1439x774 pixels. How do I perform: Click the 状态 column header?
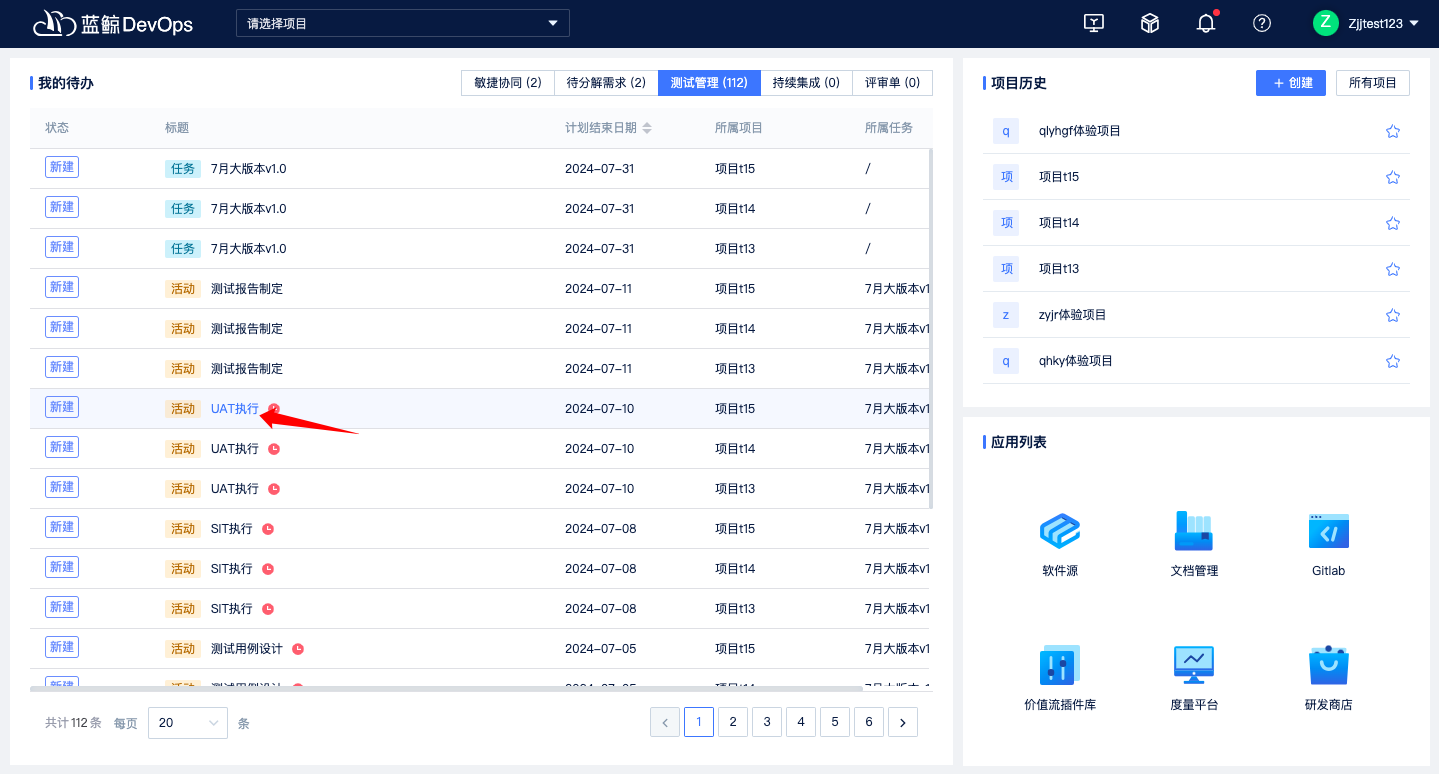click(x=57, y=128)
